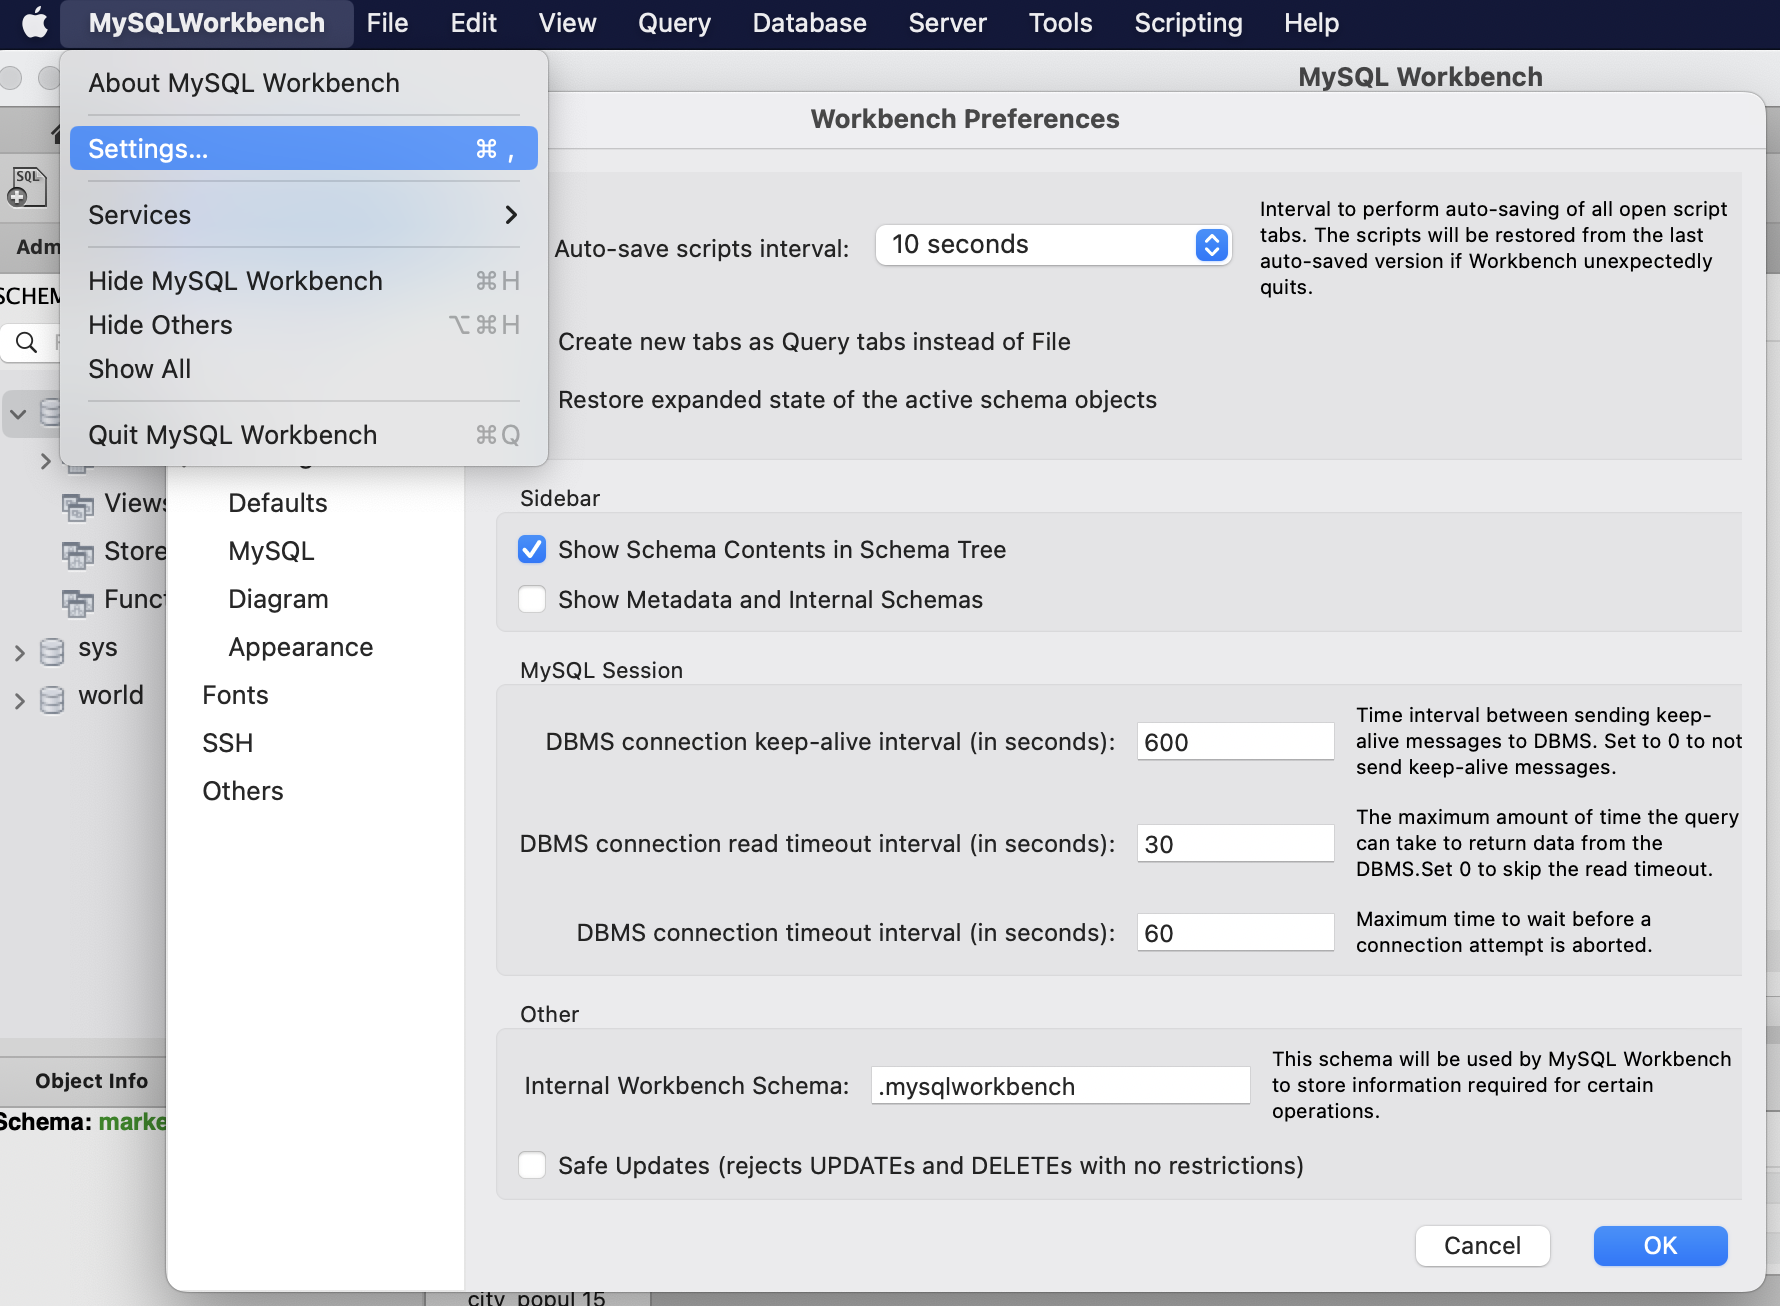Click the schema search magnifier icon
Screen dimensions: 1780x1306
[x=27, y=343]
